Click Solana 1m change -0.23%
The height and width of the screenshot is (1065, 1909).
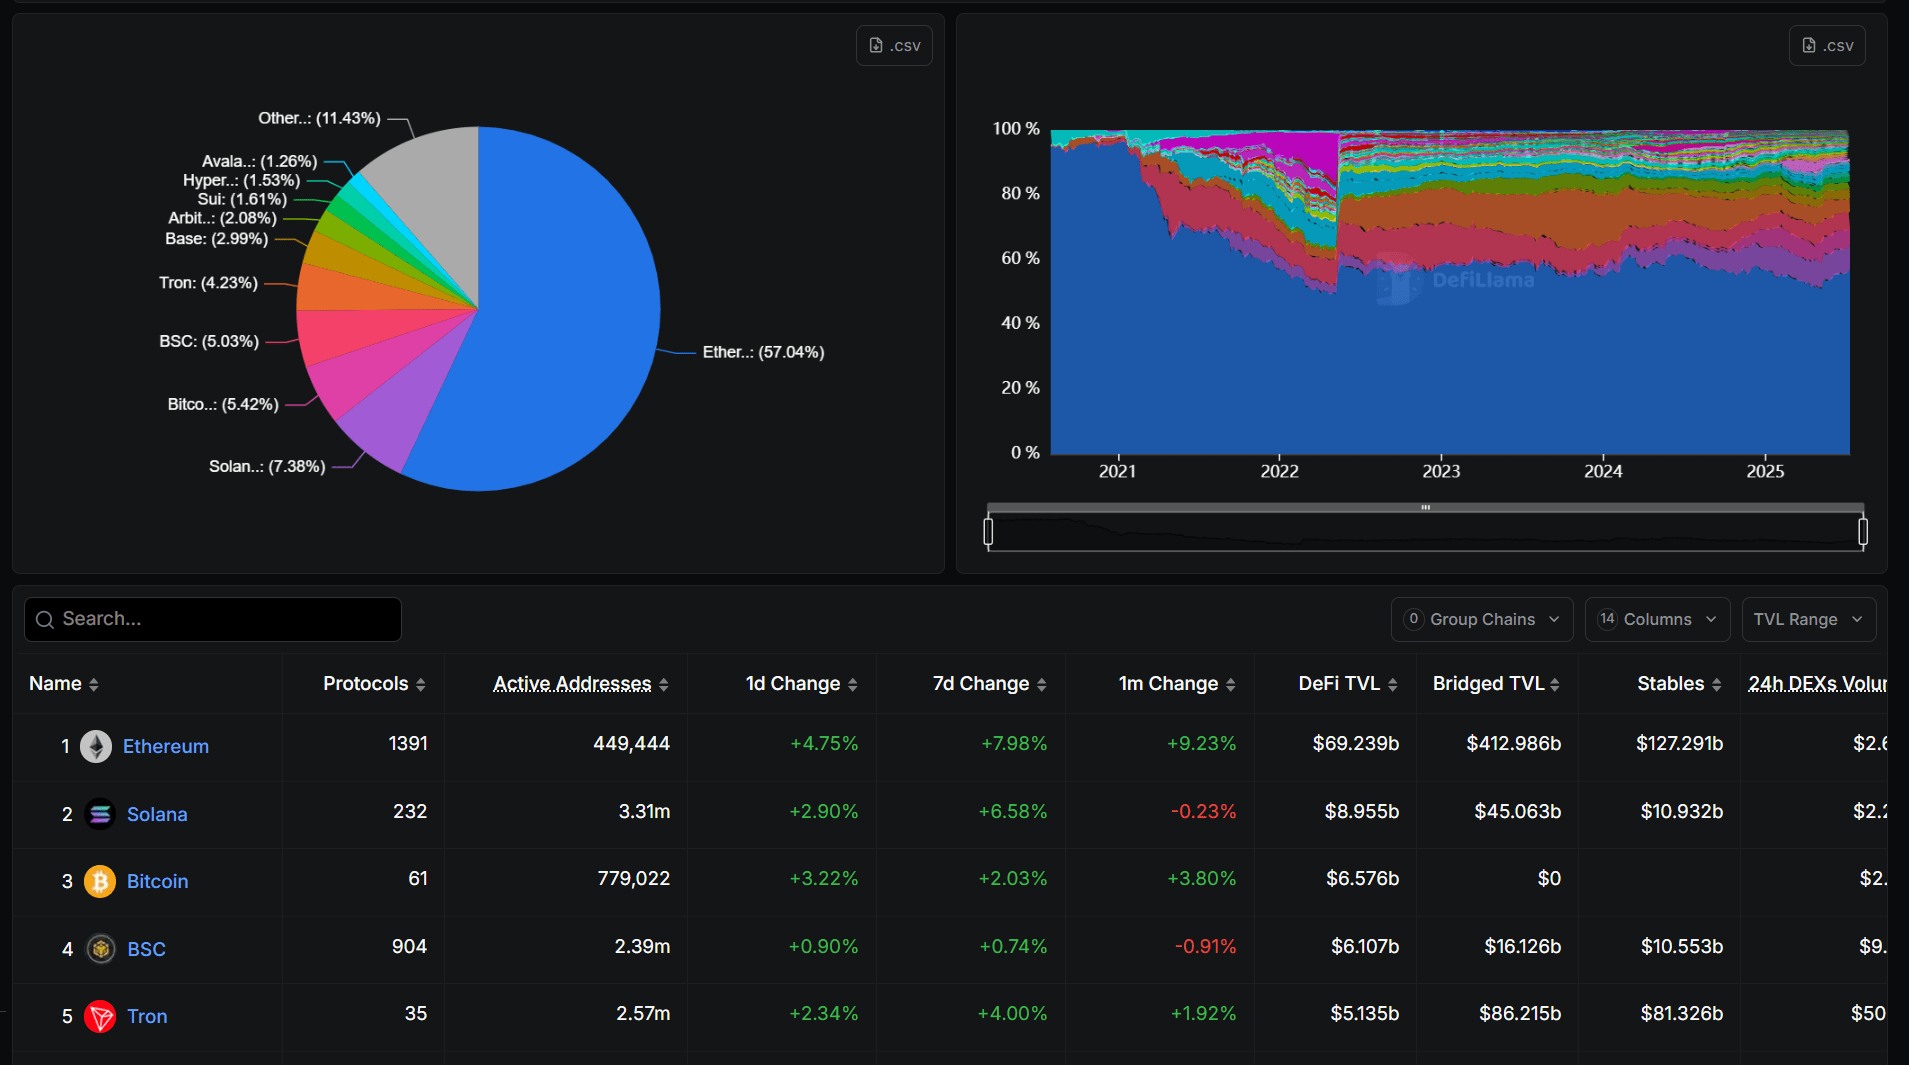(x=1203, y=811)
